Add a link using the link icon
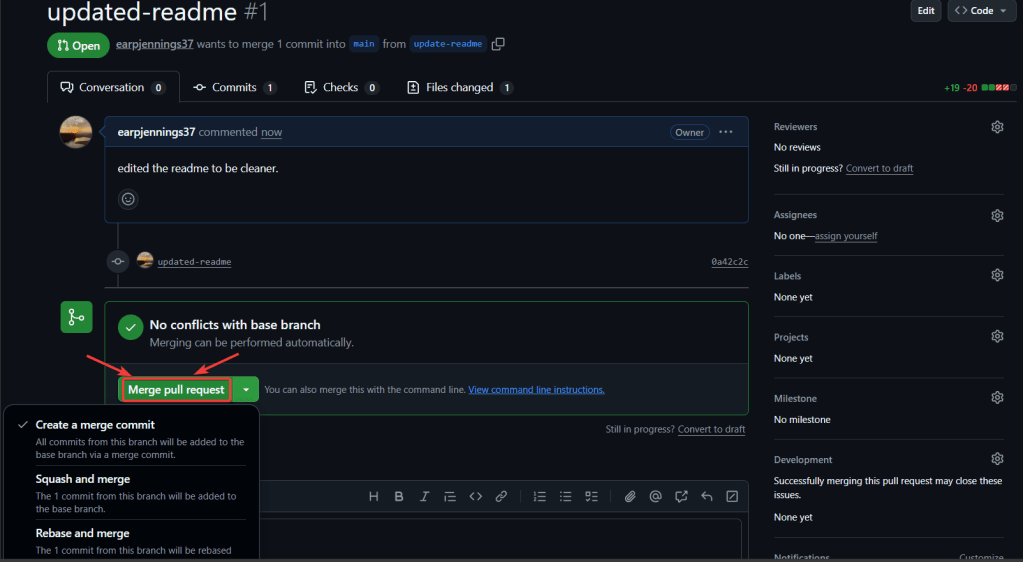The image size is (1023, 562). 501,496
